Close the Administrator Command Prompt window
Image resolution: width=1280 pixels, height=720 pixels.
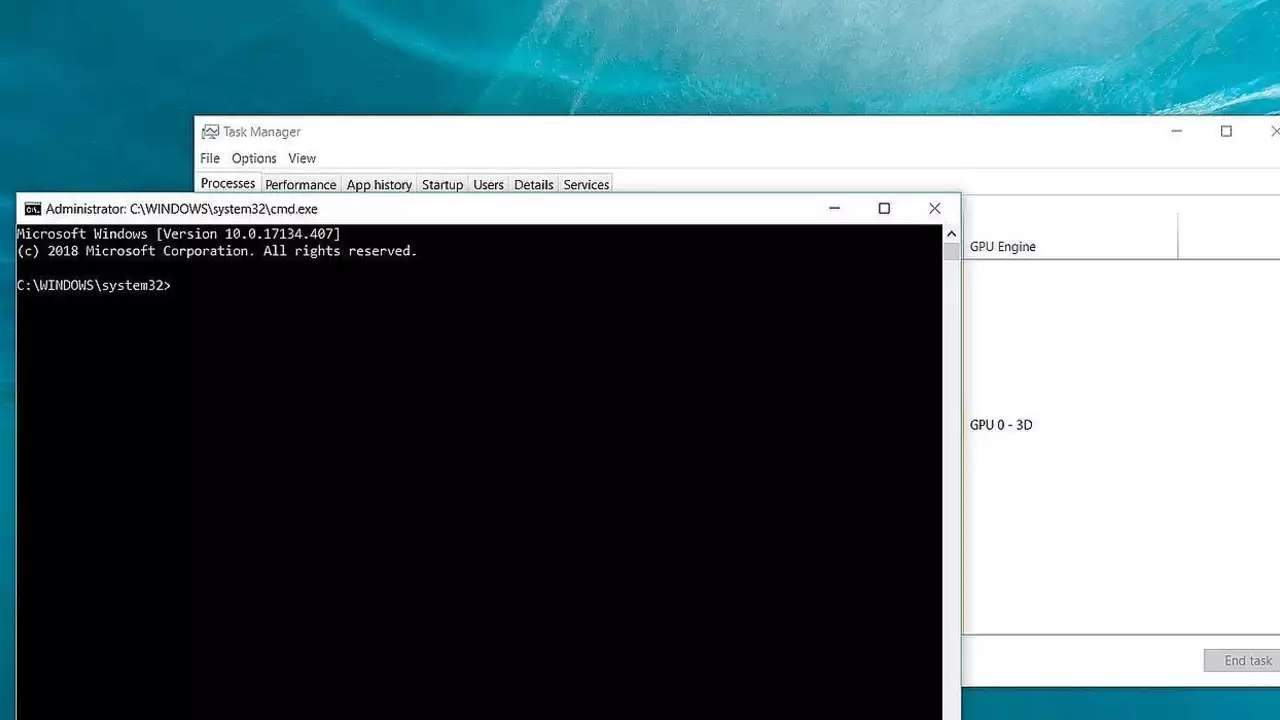click(934, 209)
